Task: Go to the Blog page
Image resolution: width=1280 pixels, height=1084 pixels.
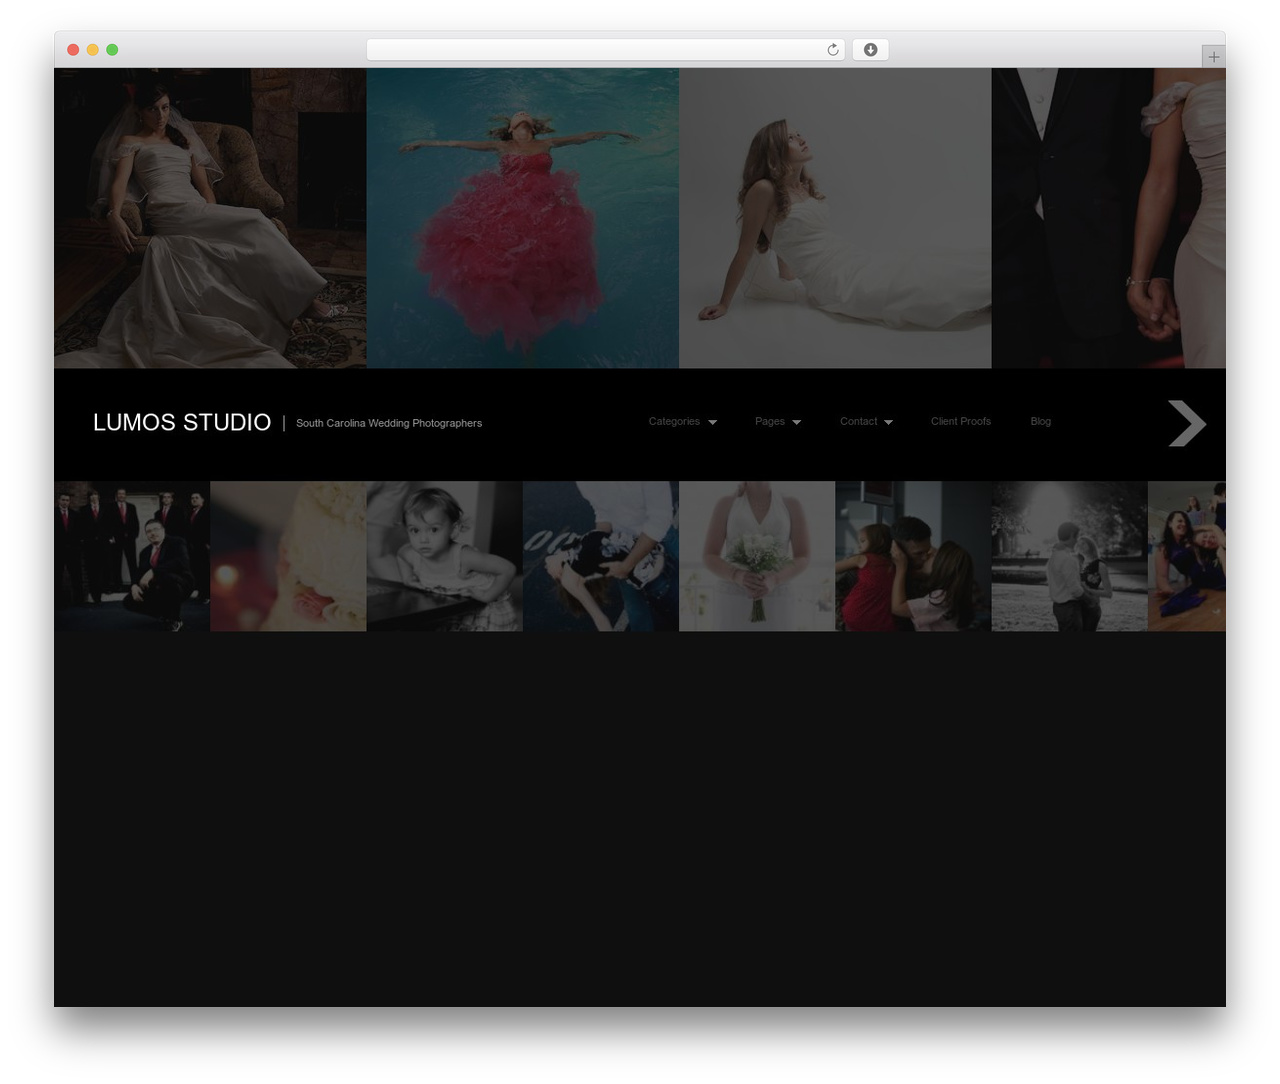Action: 1040,422
